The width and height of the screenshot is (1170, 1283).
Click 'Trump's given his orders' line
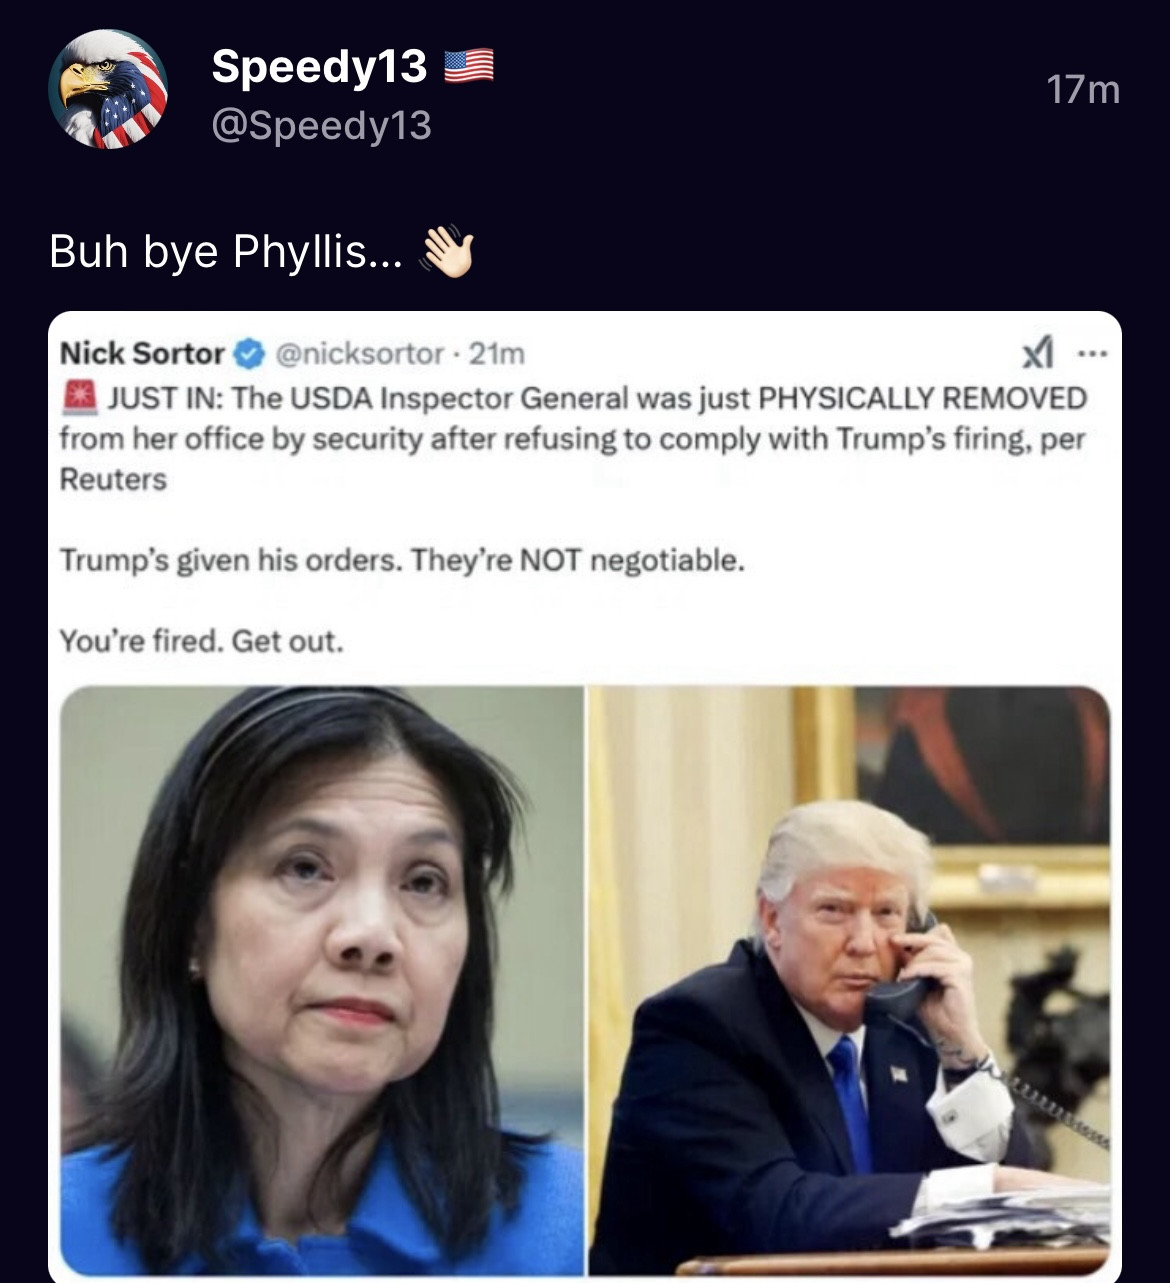[402, 560]
